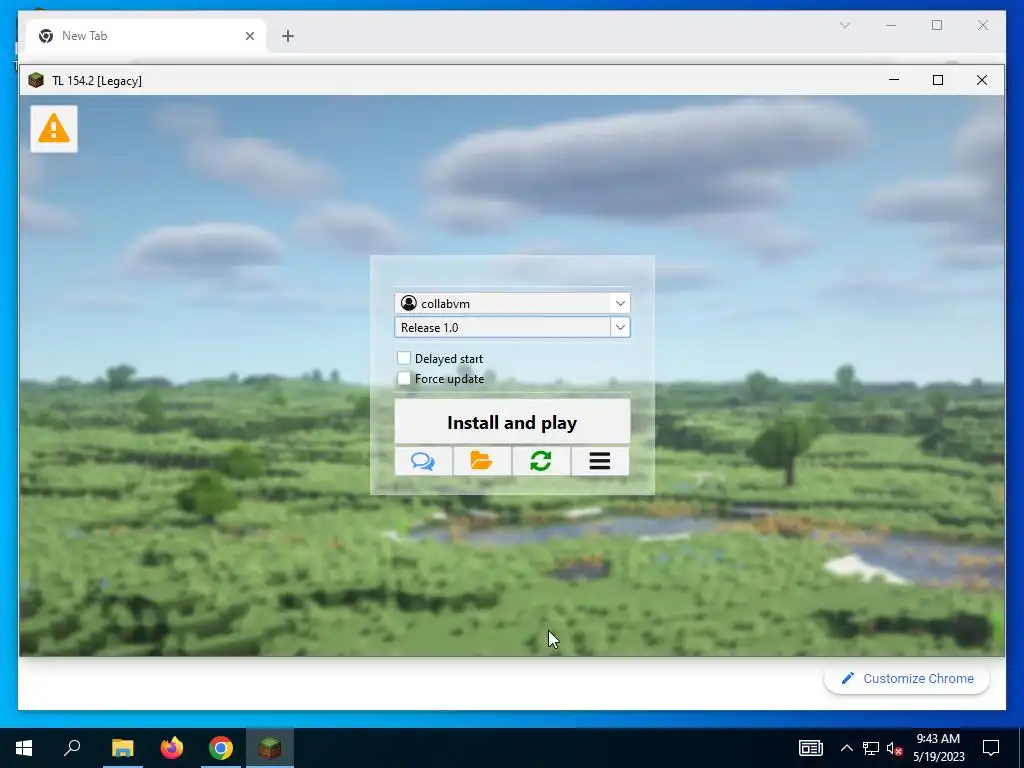This screenshot has height=768, width=1024.
Task: Open News and interests tray icon
Action: tap(810, 748)
